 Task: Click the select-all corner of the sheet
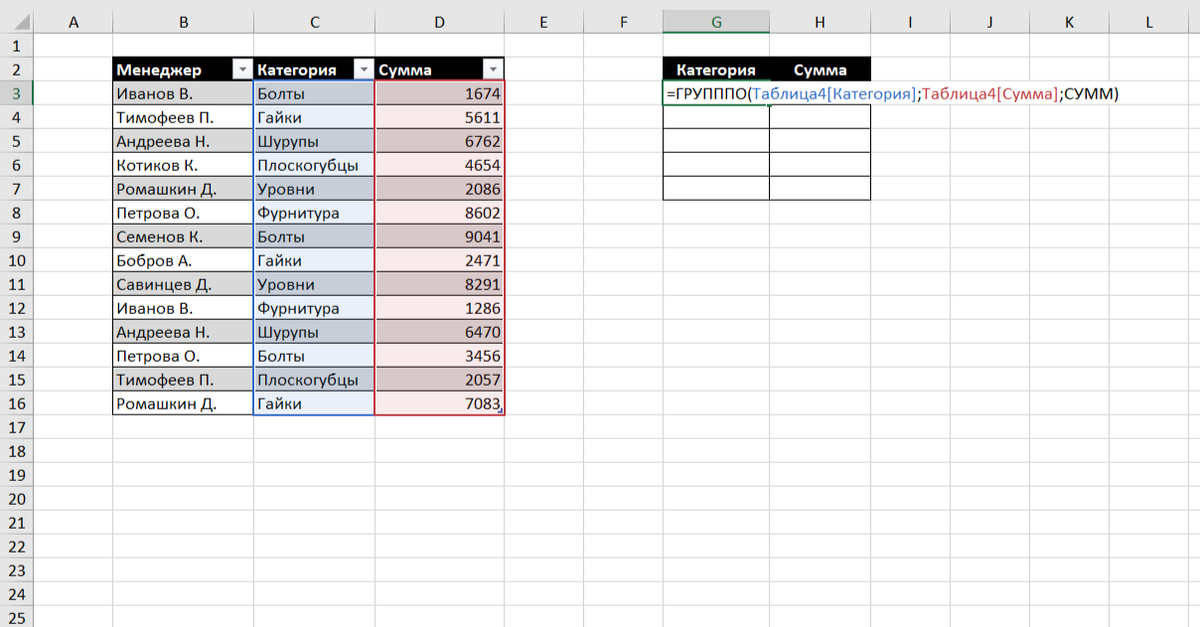tap(17, 22)
